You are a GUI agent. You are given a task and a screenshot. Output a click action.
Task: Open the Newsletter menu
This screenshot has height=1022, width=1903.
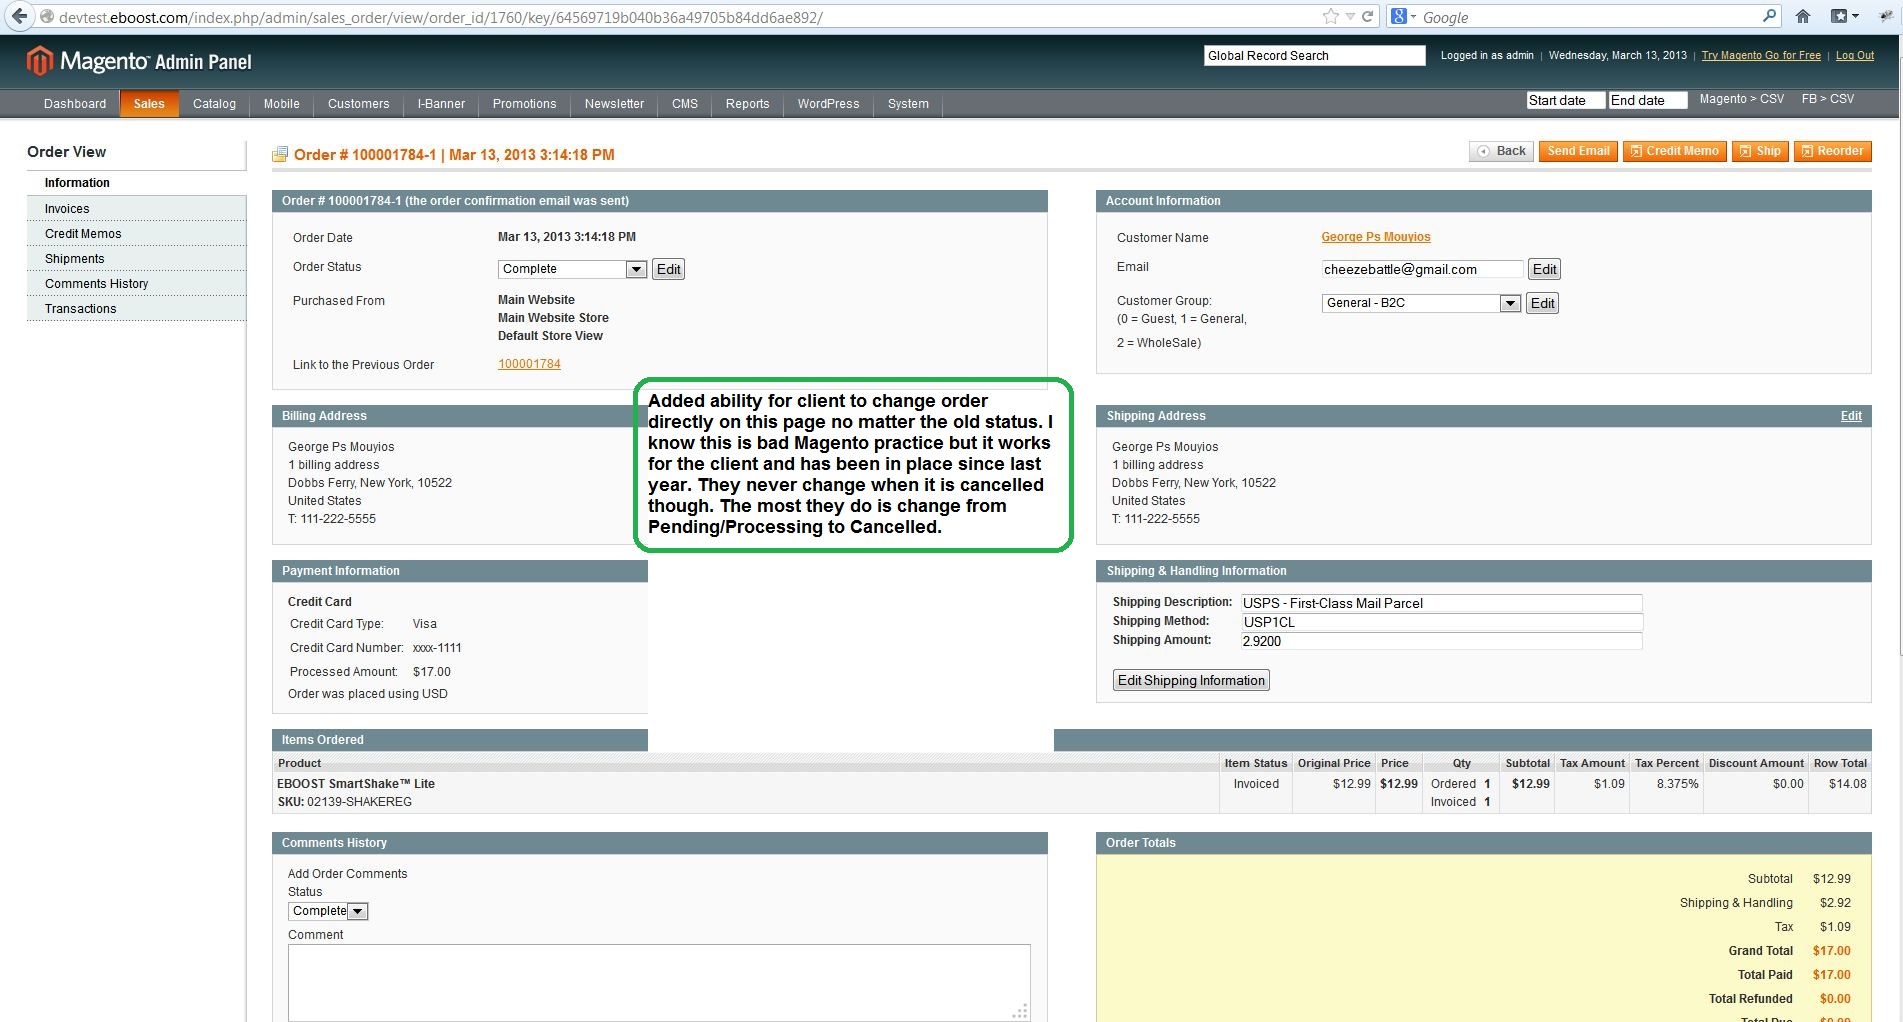click(x=614, y=104)
